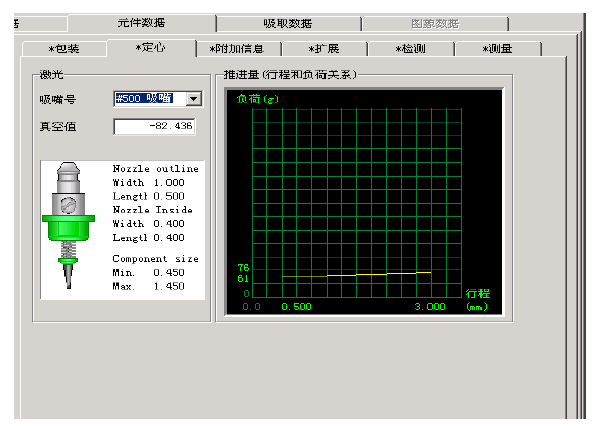The height and width of the screenshot is (426, 600).
Task: Click the green nozzle illustration
Action: coord(68,225)
